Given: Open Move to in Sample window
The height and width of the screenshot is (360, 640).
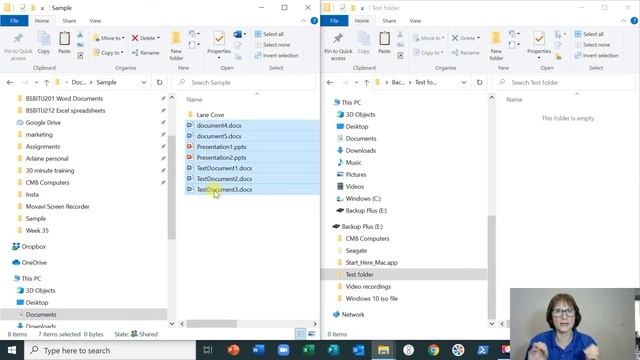Looking at the screenshot, I should click(x=109, y=38).
